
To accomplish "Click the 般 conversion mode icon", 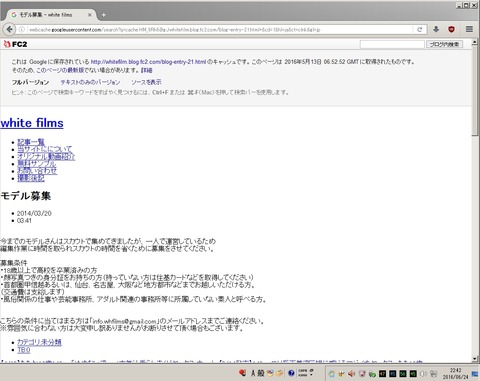I will click(261, 373).
